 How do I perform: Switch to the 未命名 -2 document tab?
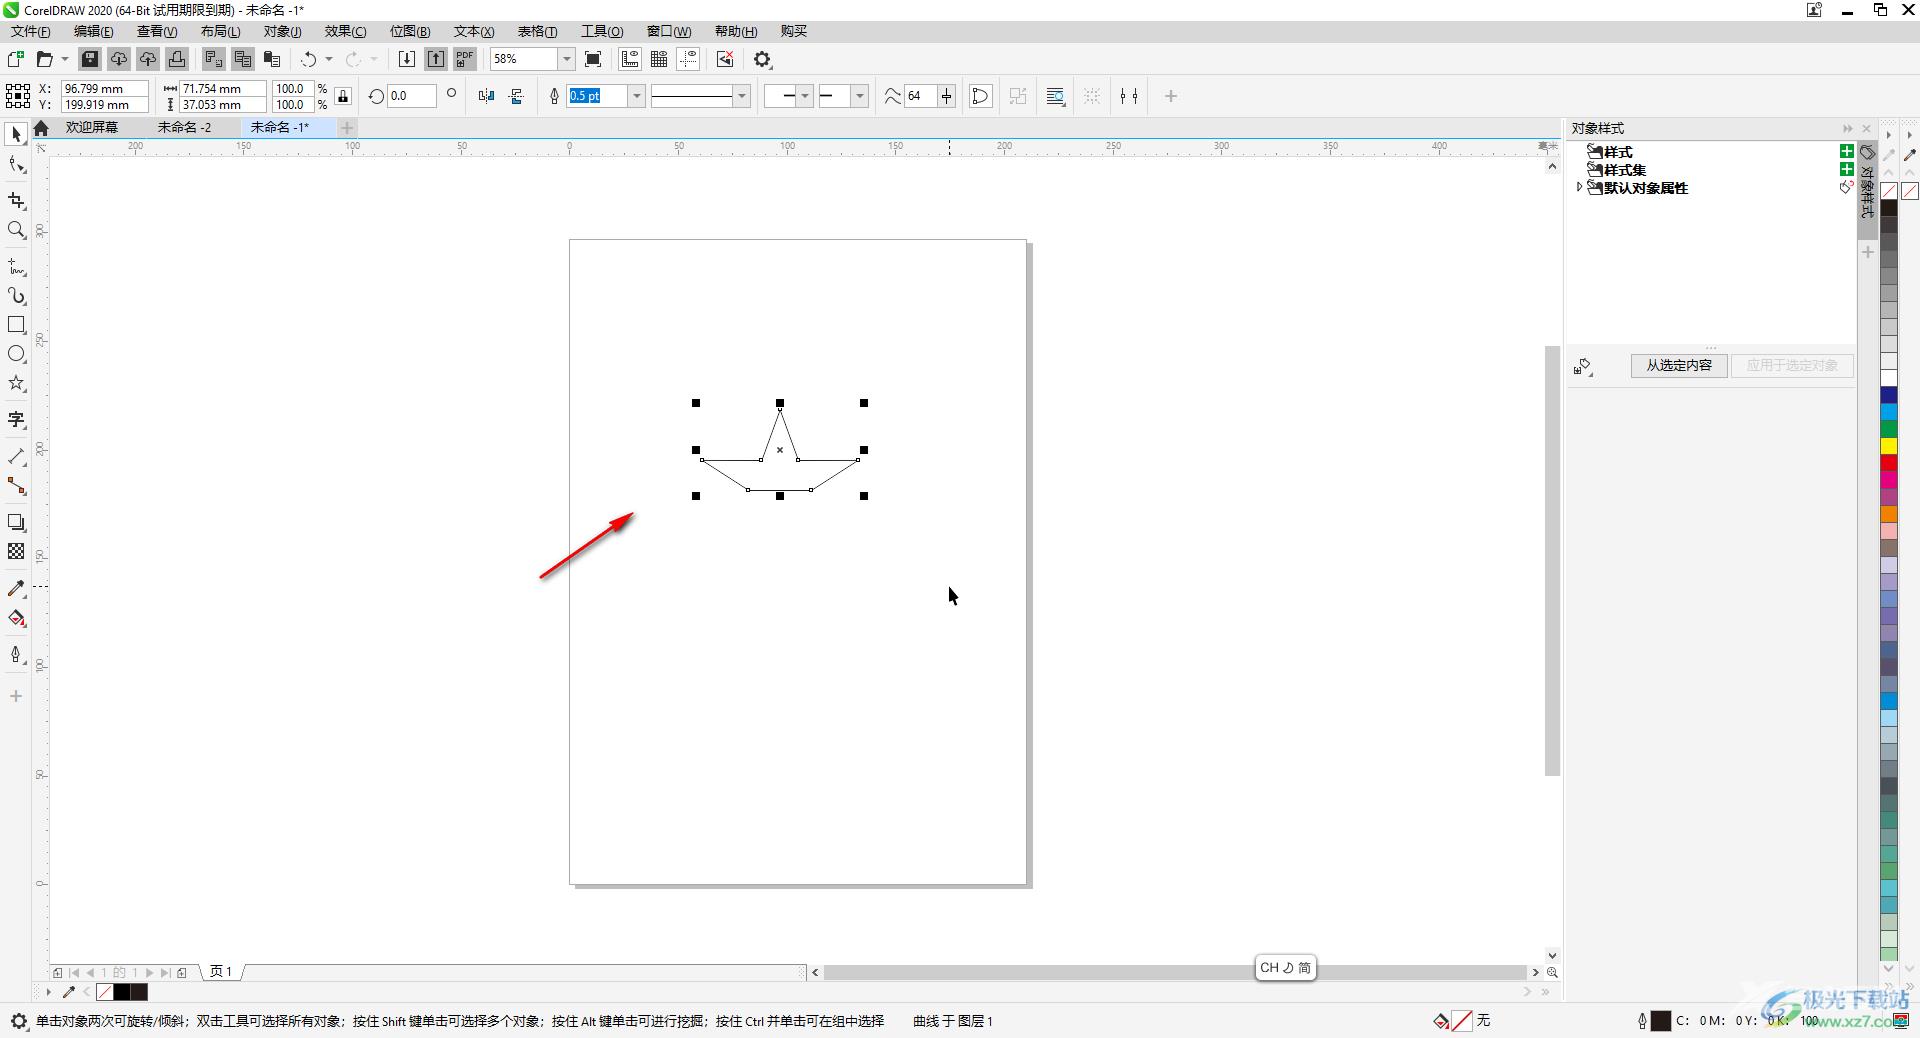click(184, 127)
